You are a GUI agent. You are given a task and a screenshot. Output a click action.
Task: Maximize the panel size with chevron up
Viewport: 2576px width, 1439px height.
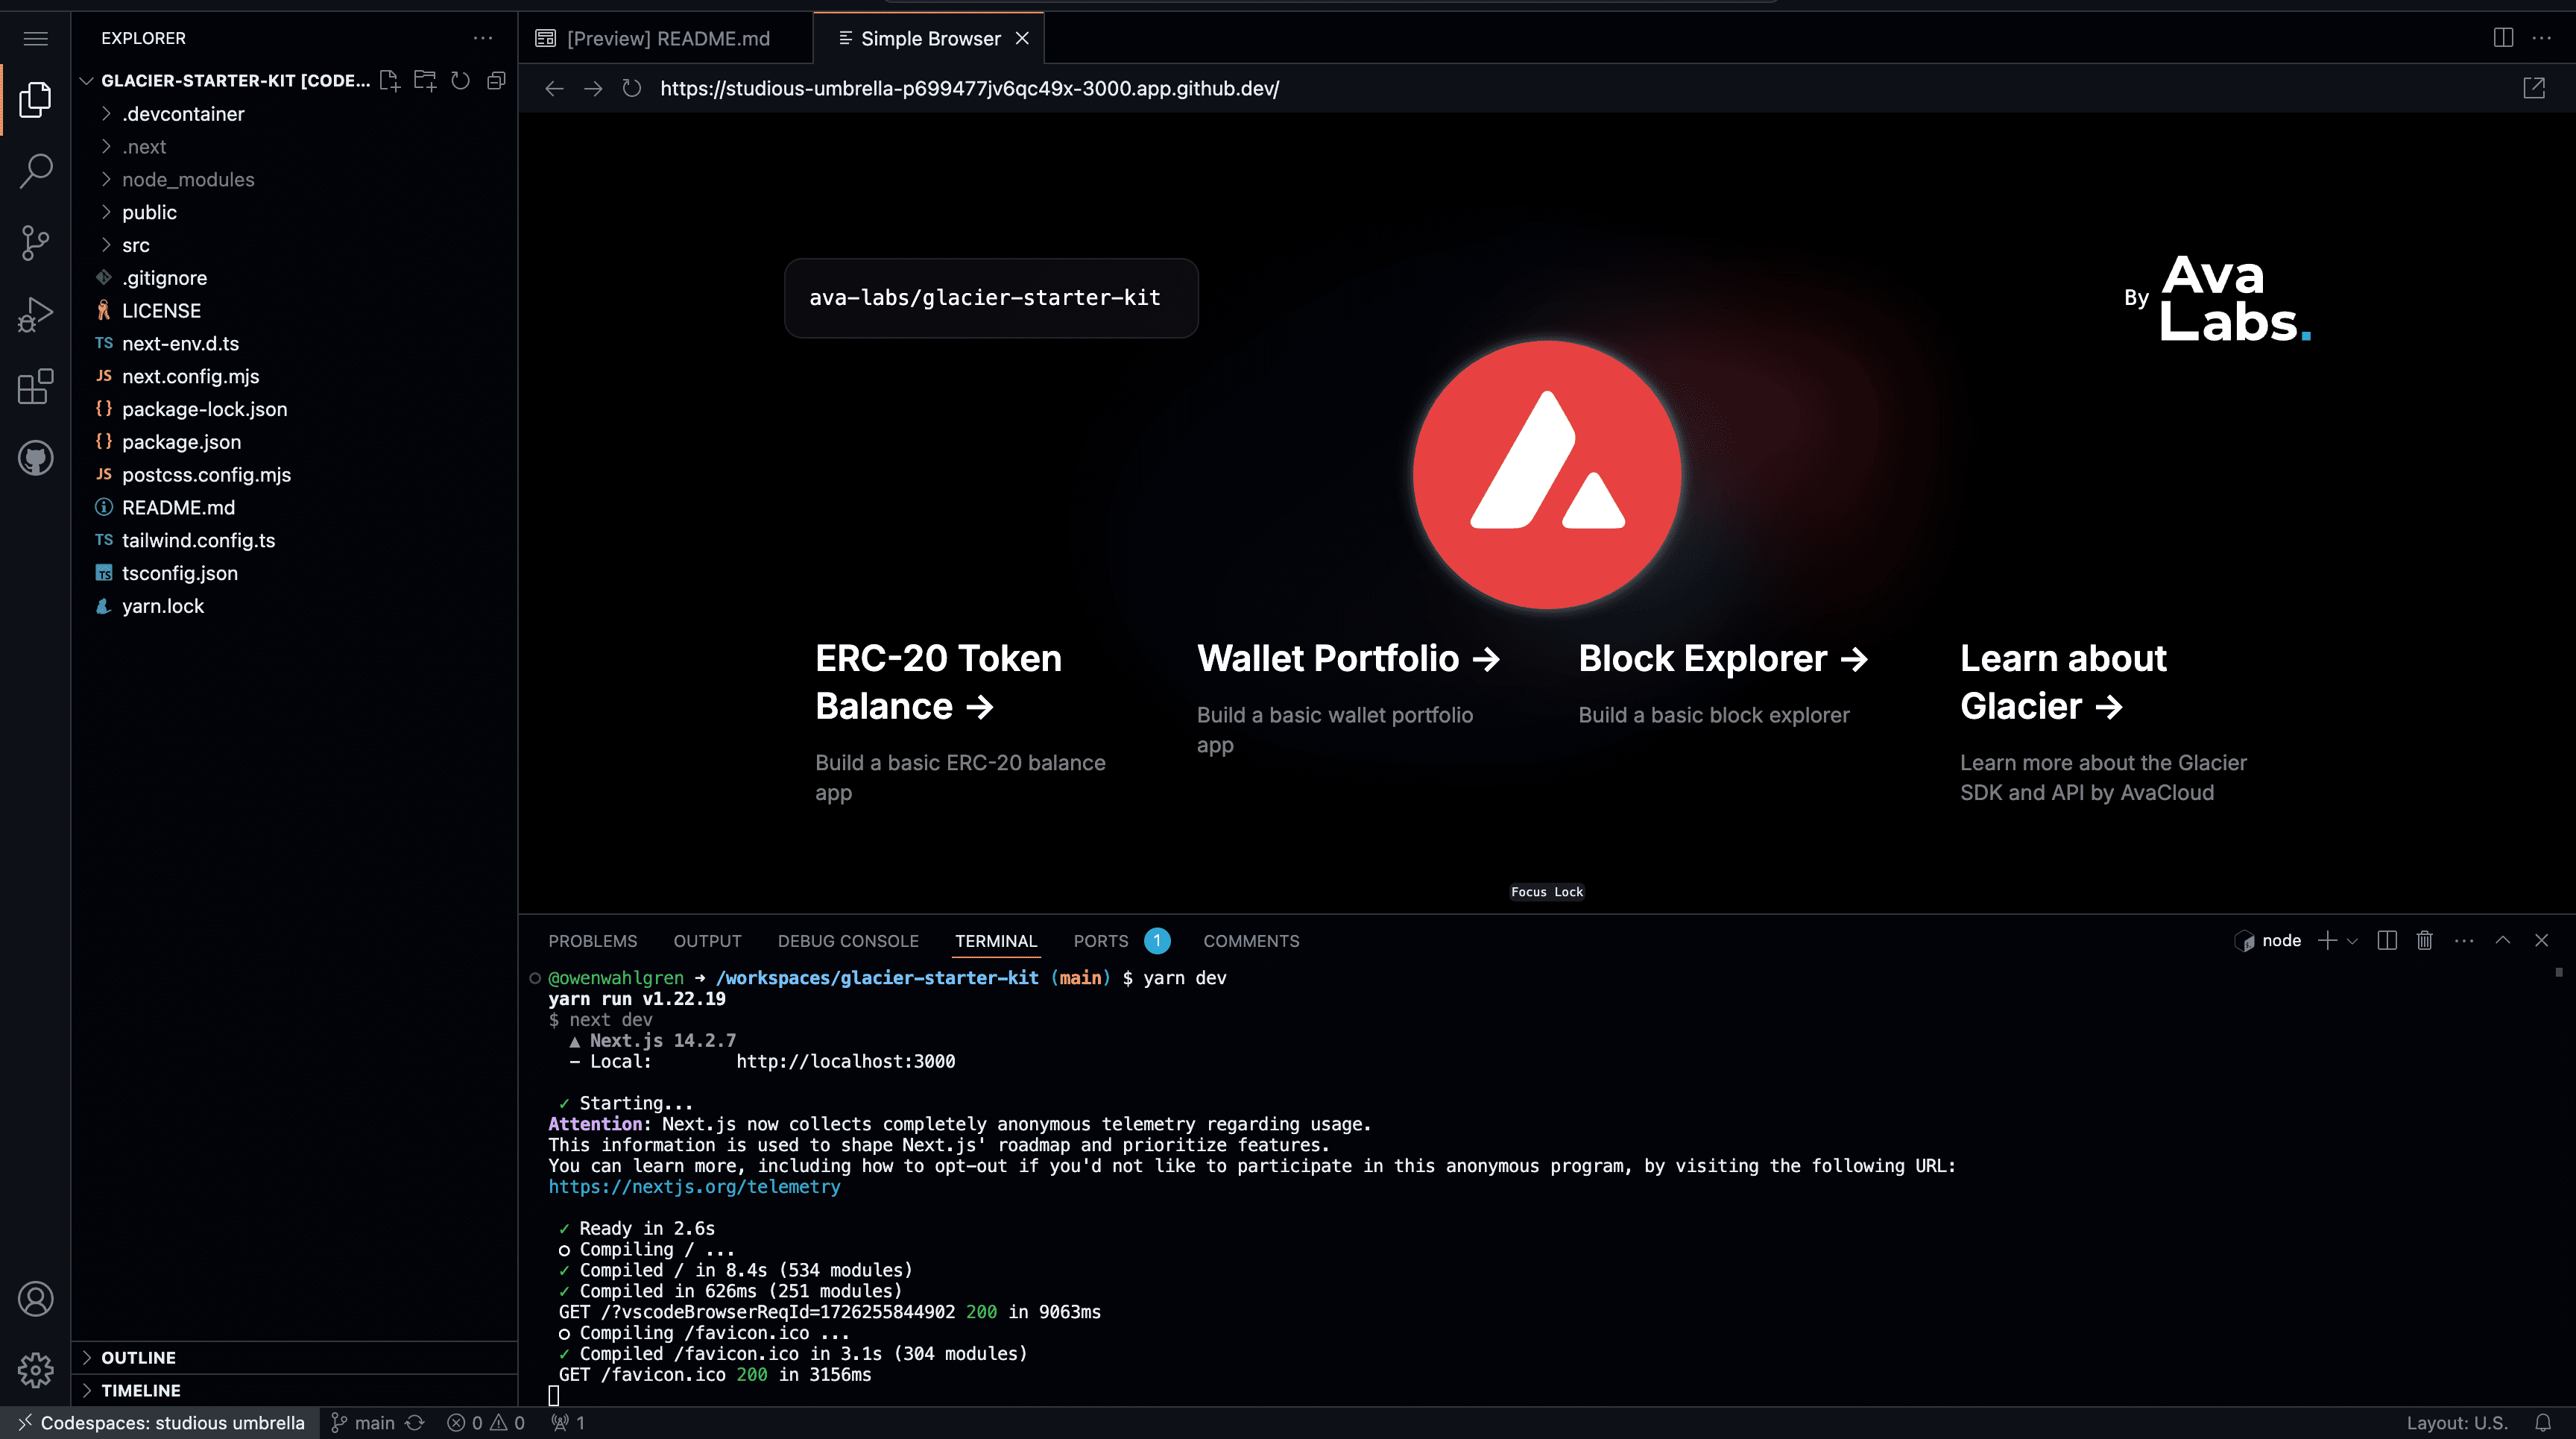(x=2502, y=940)
